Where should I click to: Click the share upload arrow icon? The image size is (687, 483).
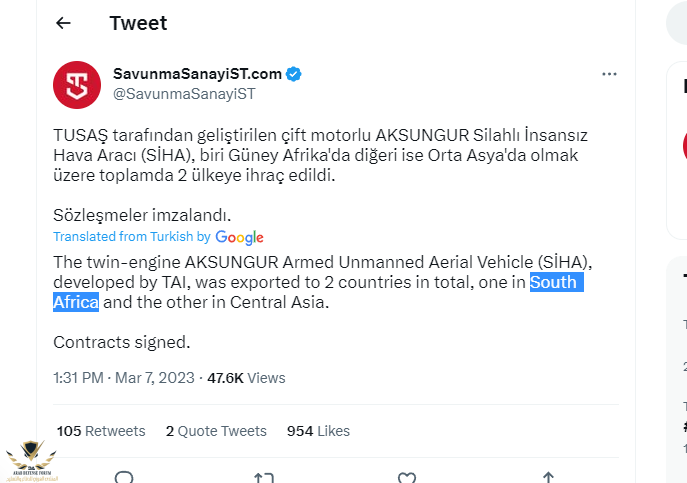point(548,478)
